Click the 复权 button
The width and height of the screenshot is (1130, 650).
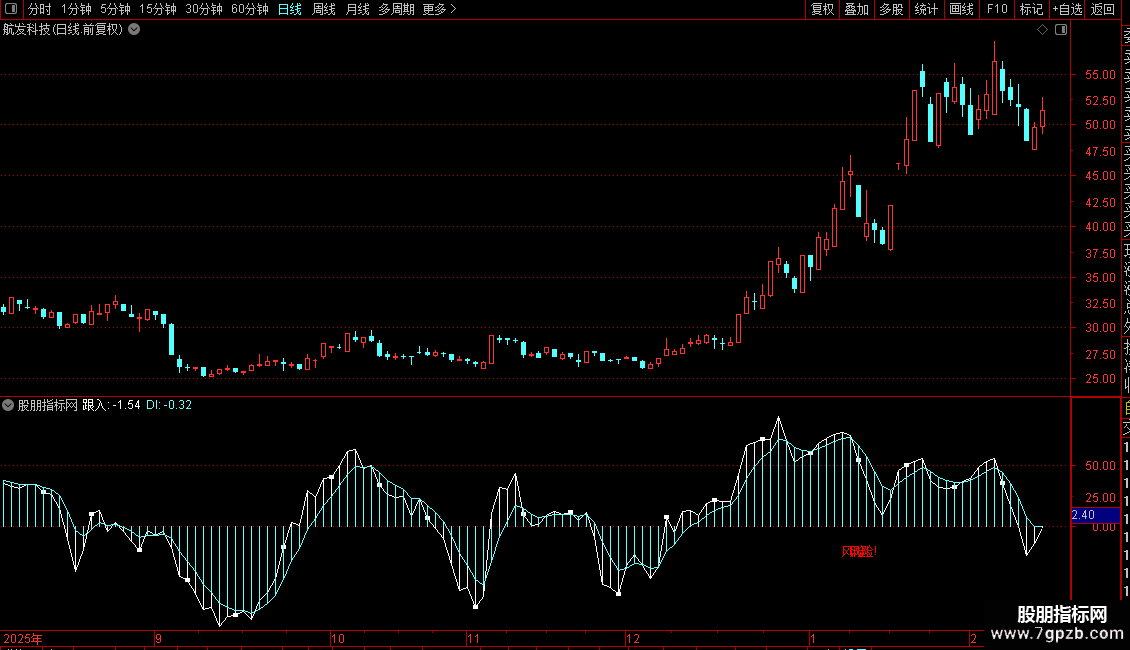822,9
